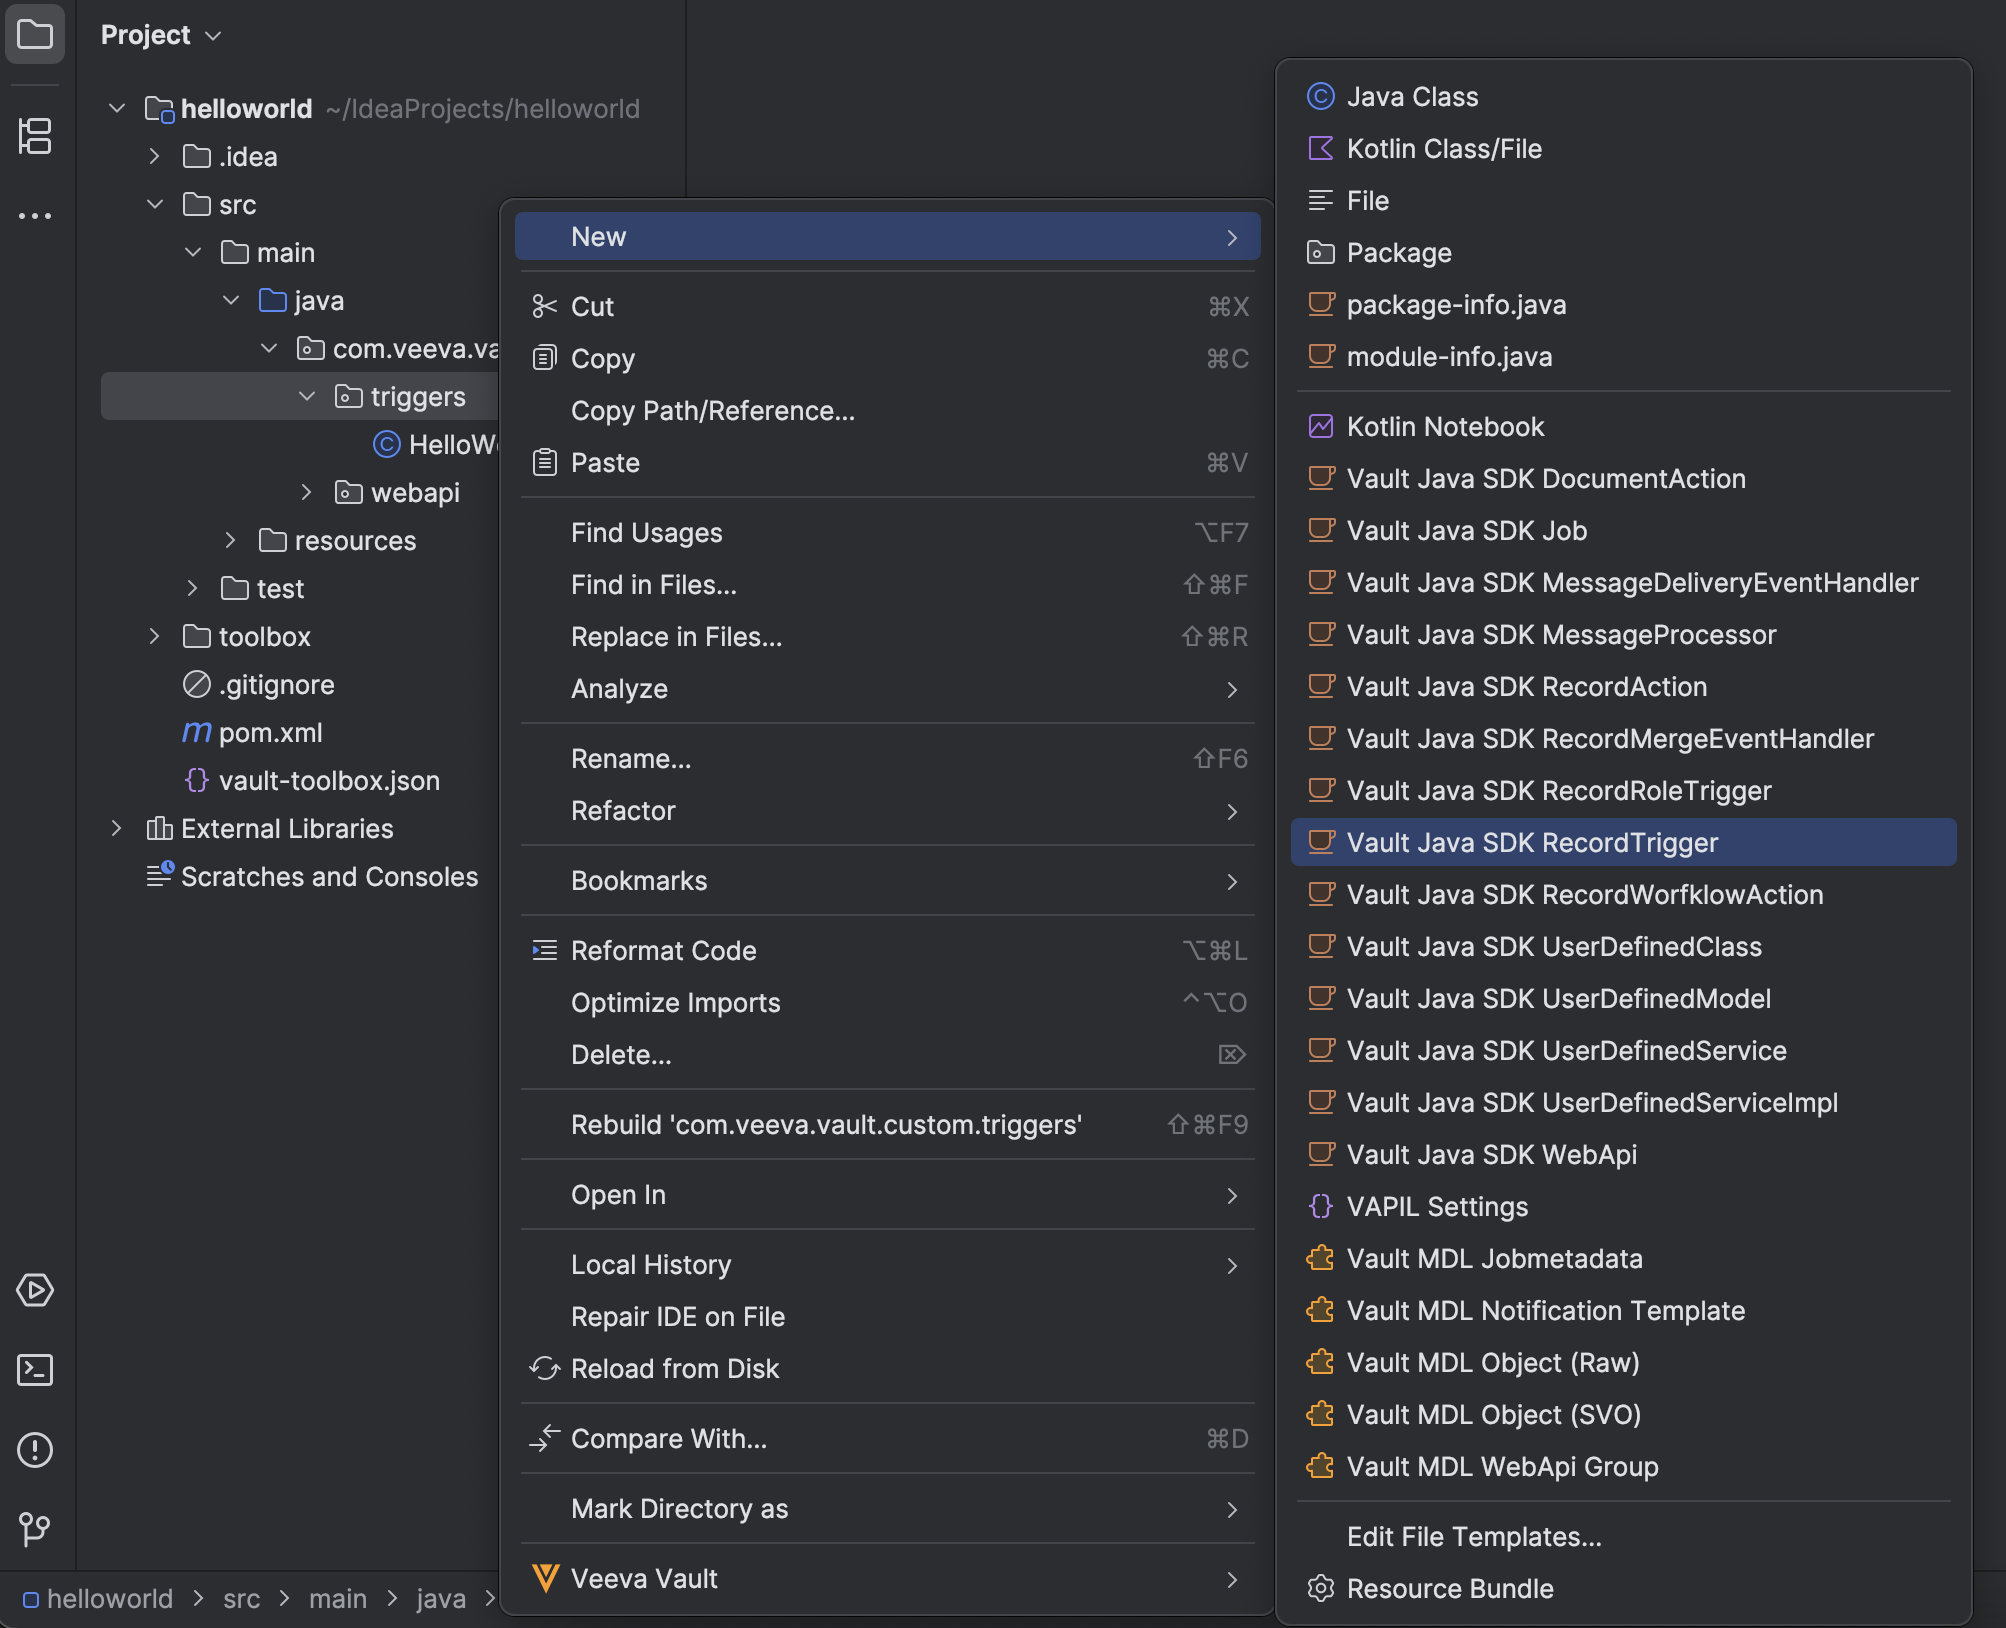Choose Find Usages from context menu
This screenshot has width=2006, height=1628.
click(x=887, y=532)
